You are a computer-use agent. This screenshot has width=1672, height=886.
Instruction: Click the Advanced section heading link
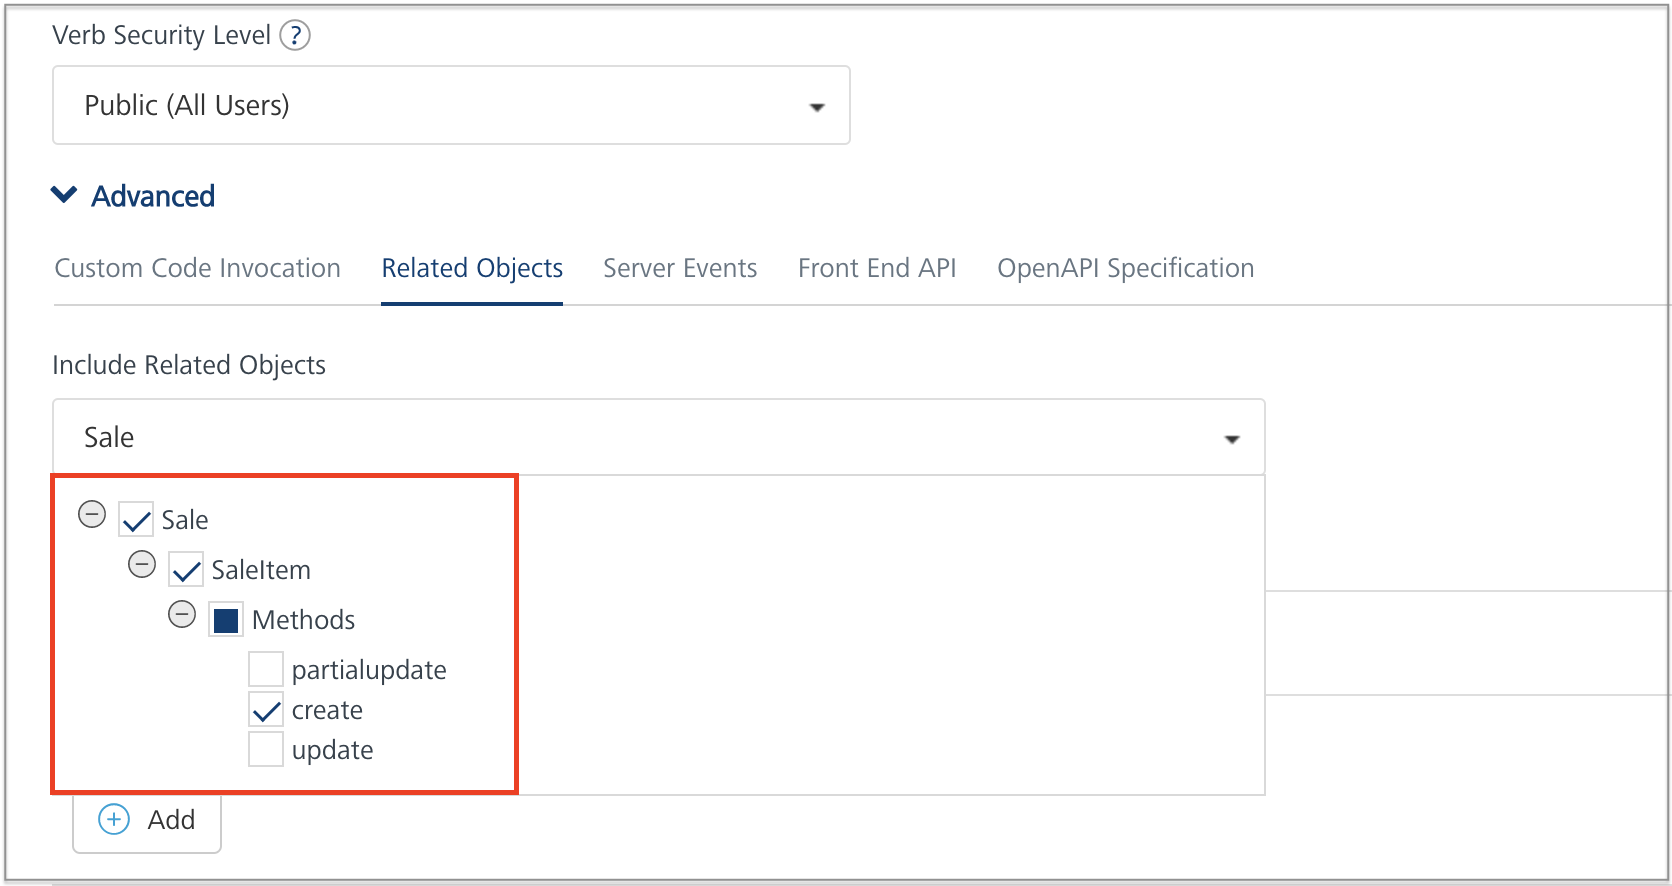[x=153, y=196]
